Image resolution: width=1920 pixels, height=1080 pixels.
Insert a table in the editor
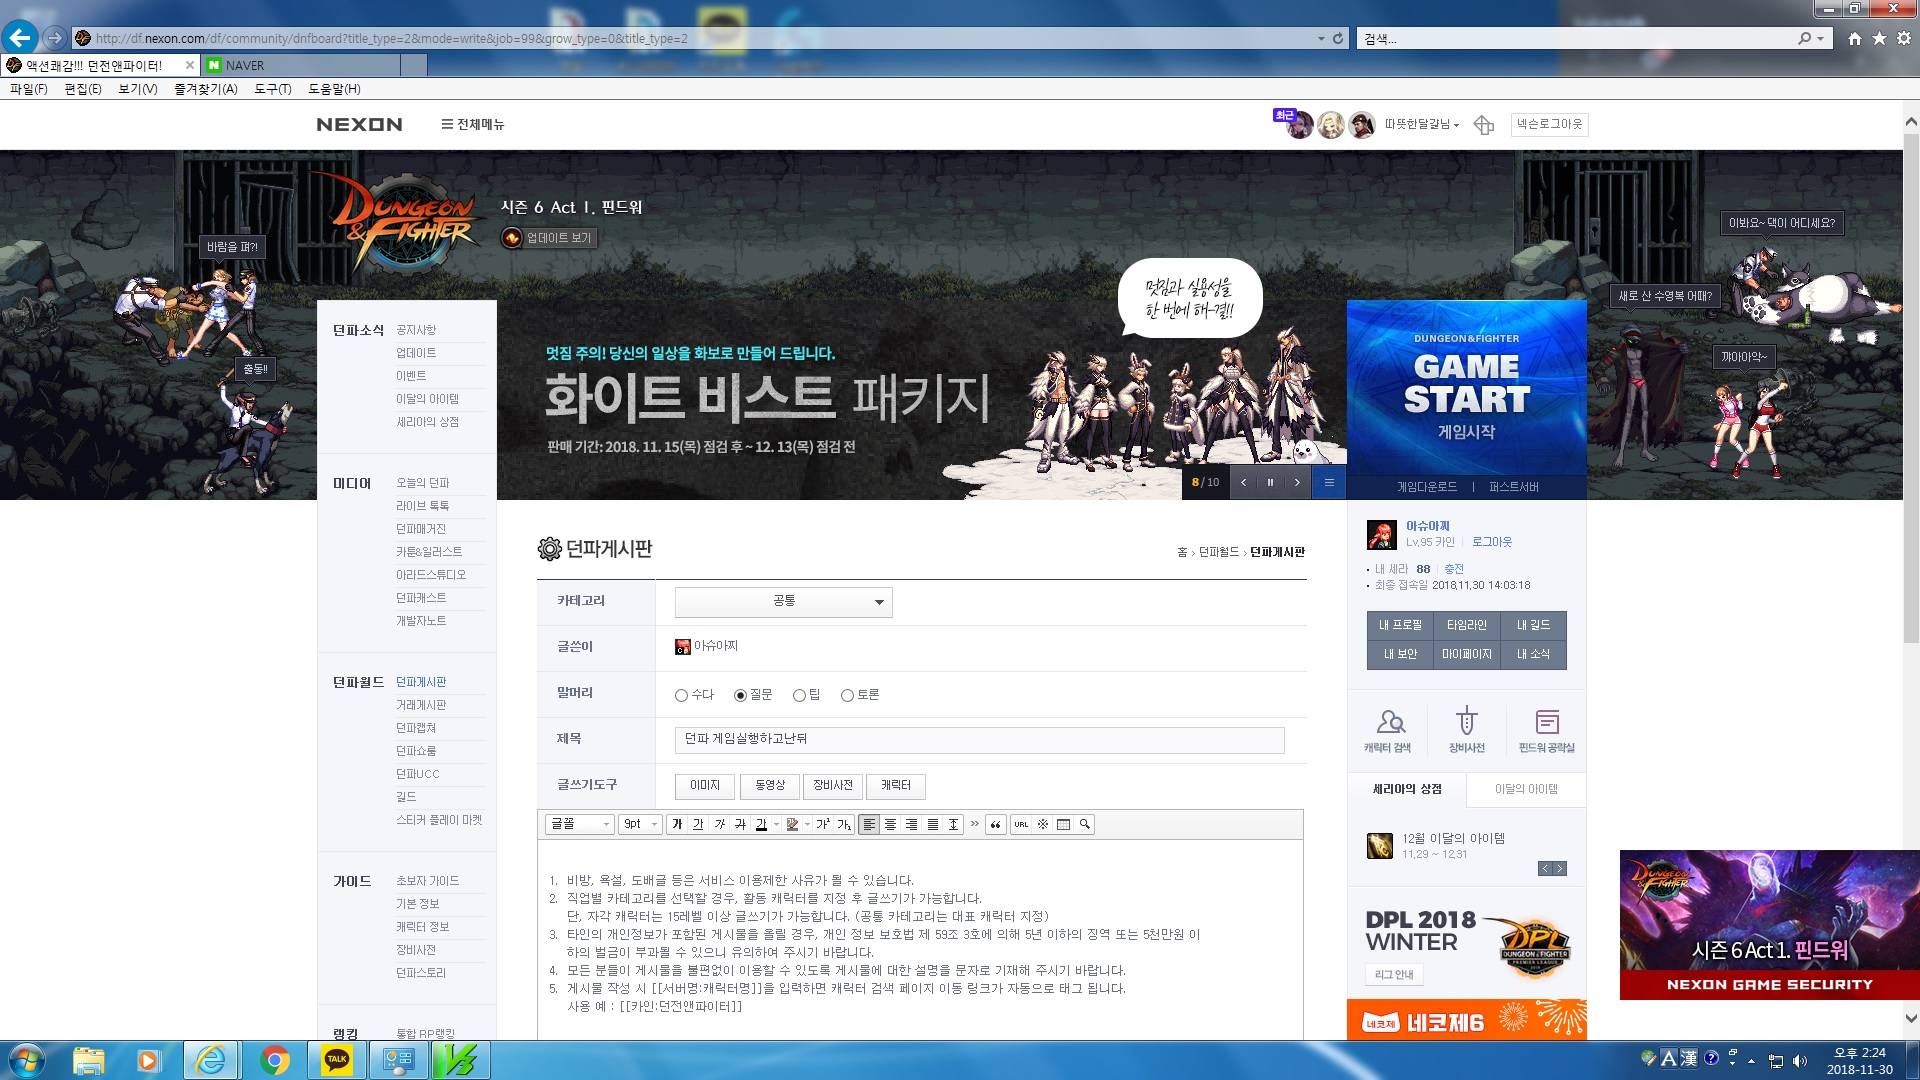(1063, 824)
